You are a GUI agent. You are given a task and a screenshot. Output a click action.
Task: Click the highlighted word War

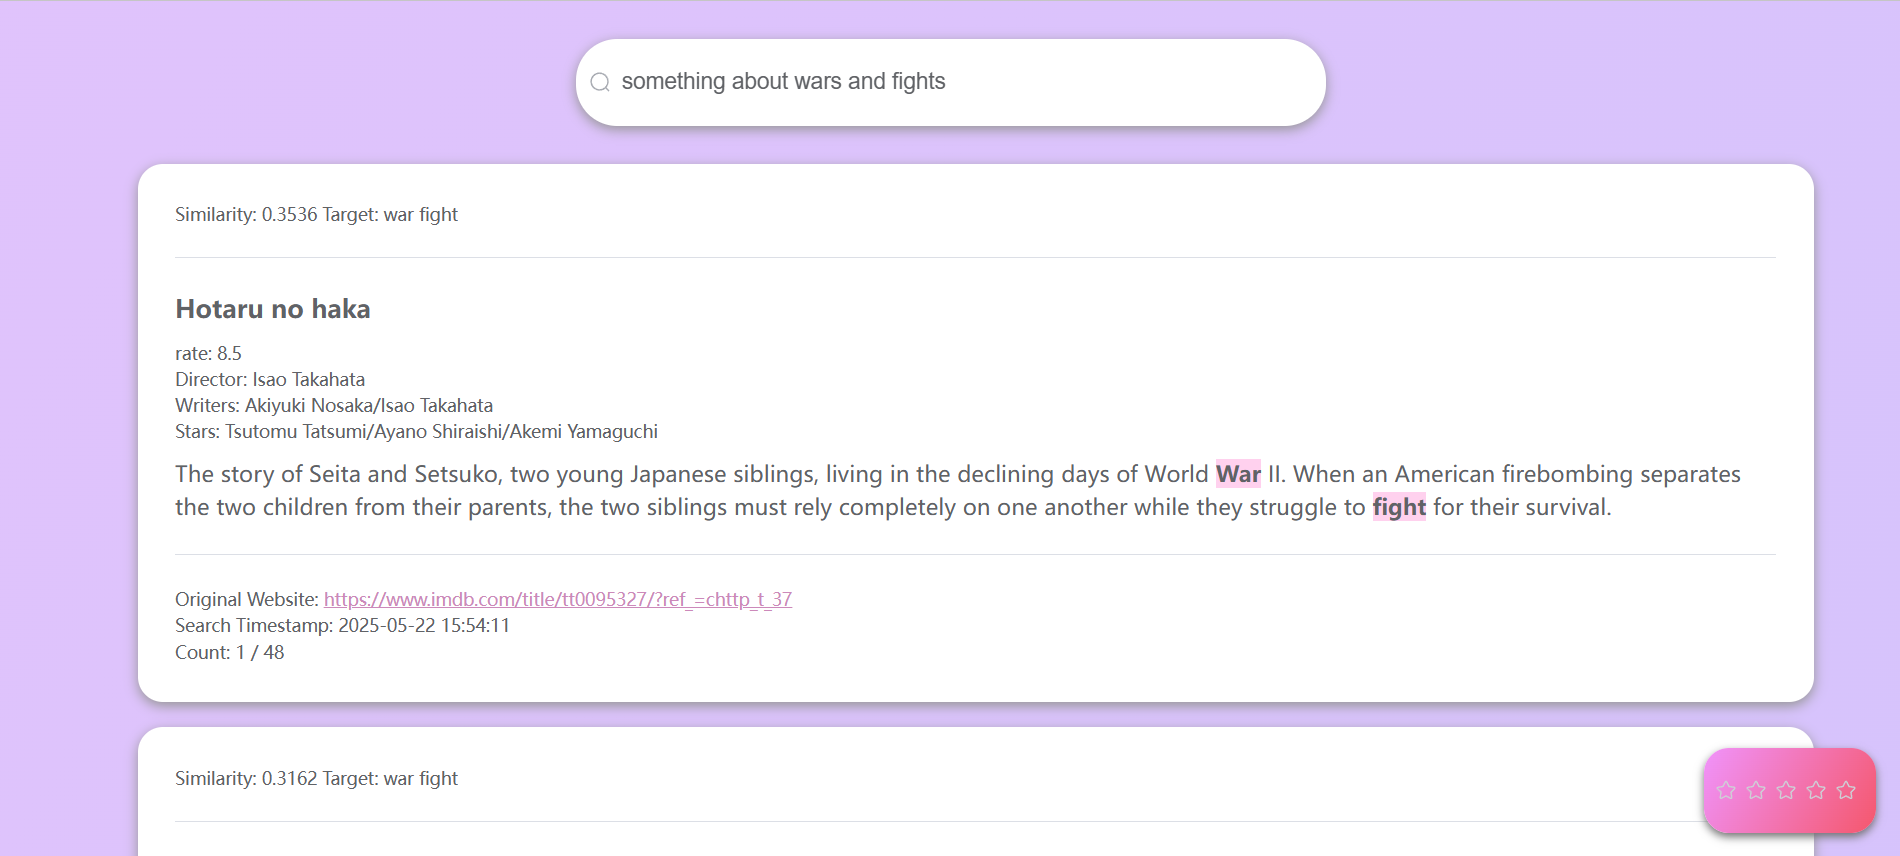1238,474
